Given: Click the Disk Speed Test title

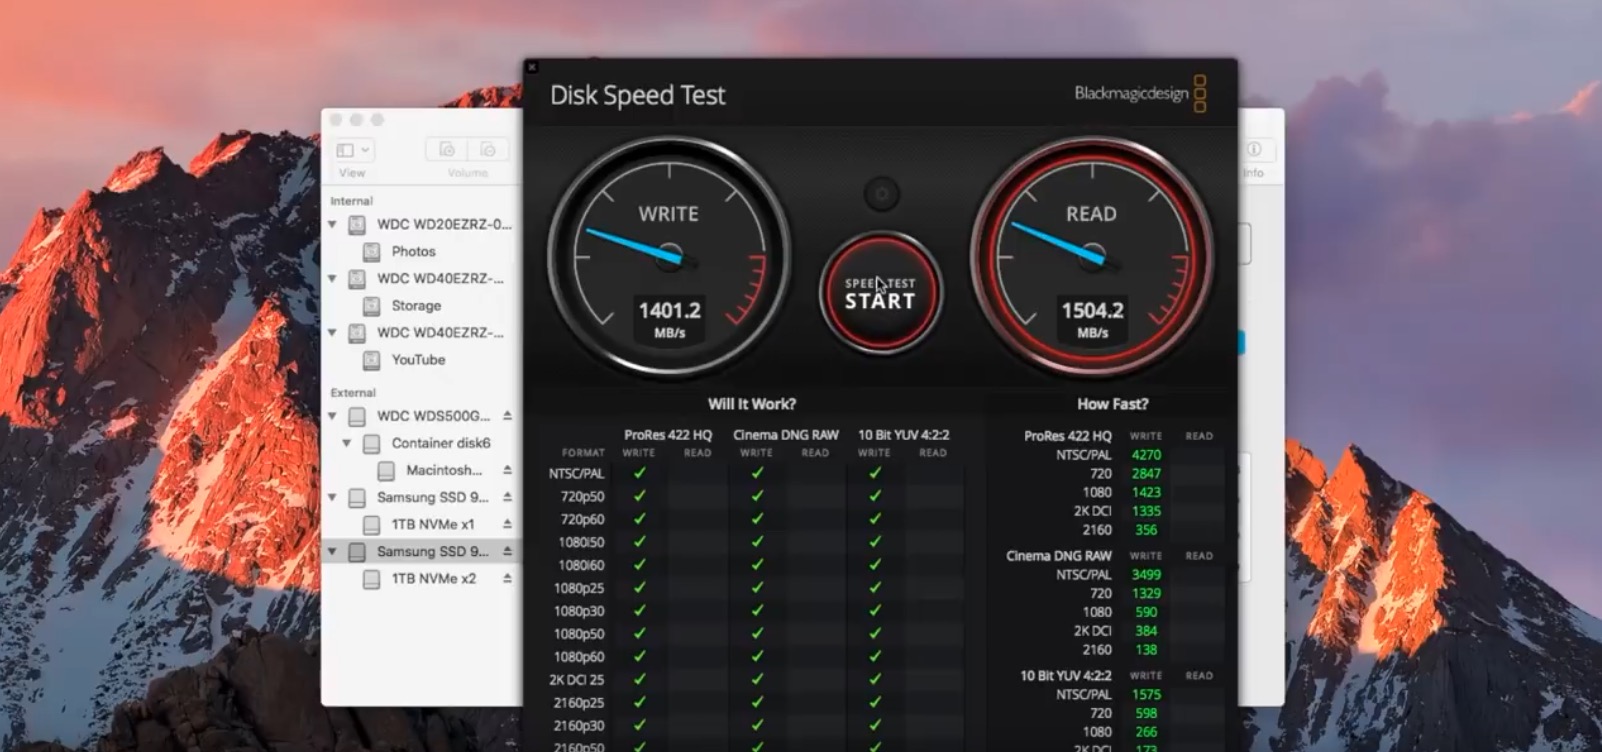Looking at the screenshot, I should 638,95.
